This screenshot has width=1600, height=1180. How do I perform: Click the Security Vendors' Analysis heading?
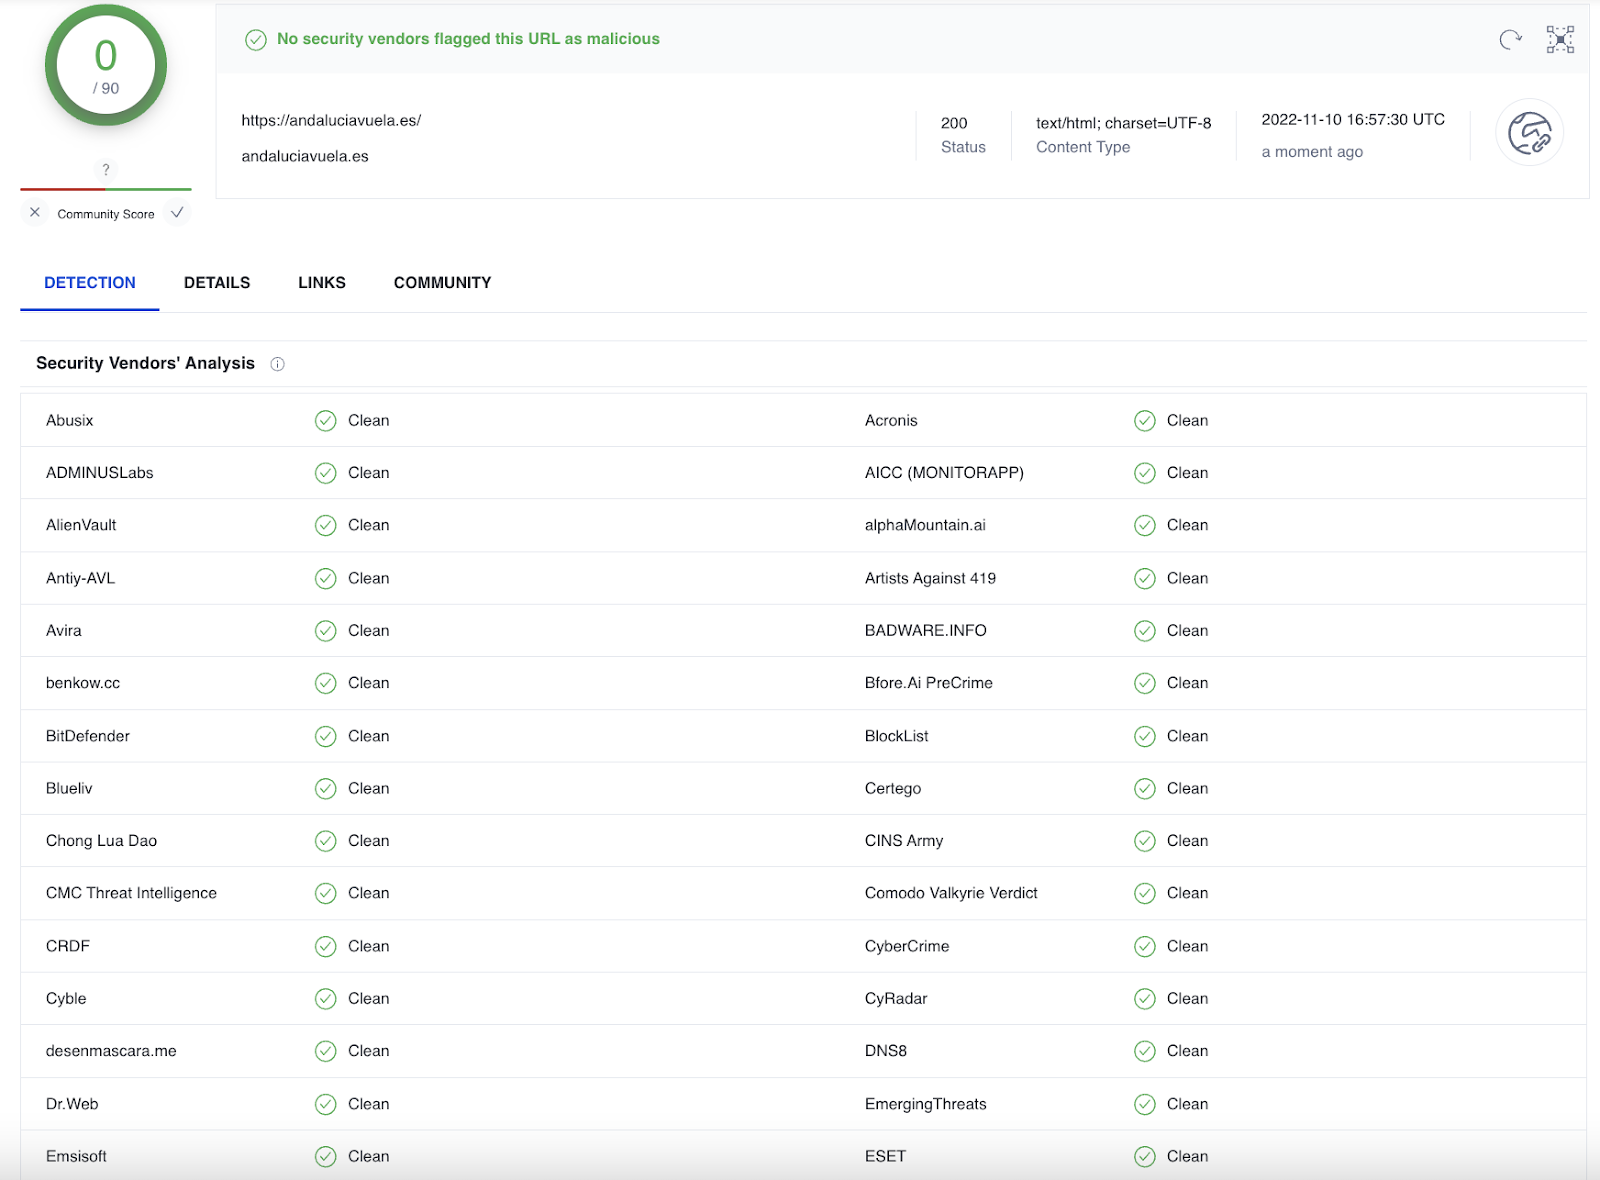146,363
